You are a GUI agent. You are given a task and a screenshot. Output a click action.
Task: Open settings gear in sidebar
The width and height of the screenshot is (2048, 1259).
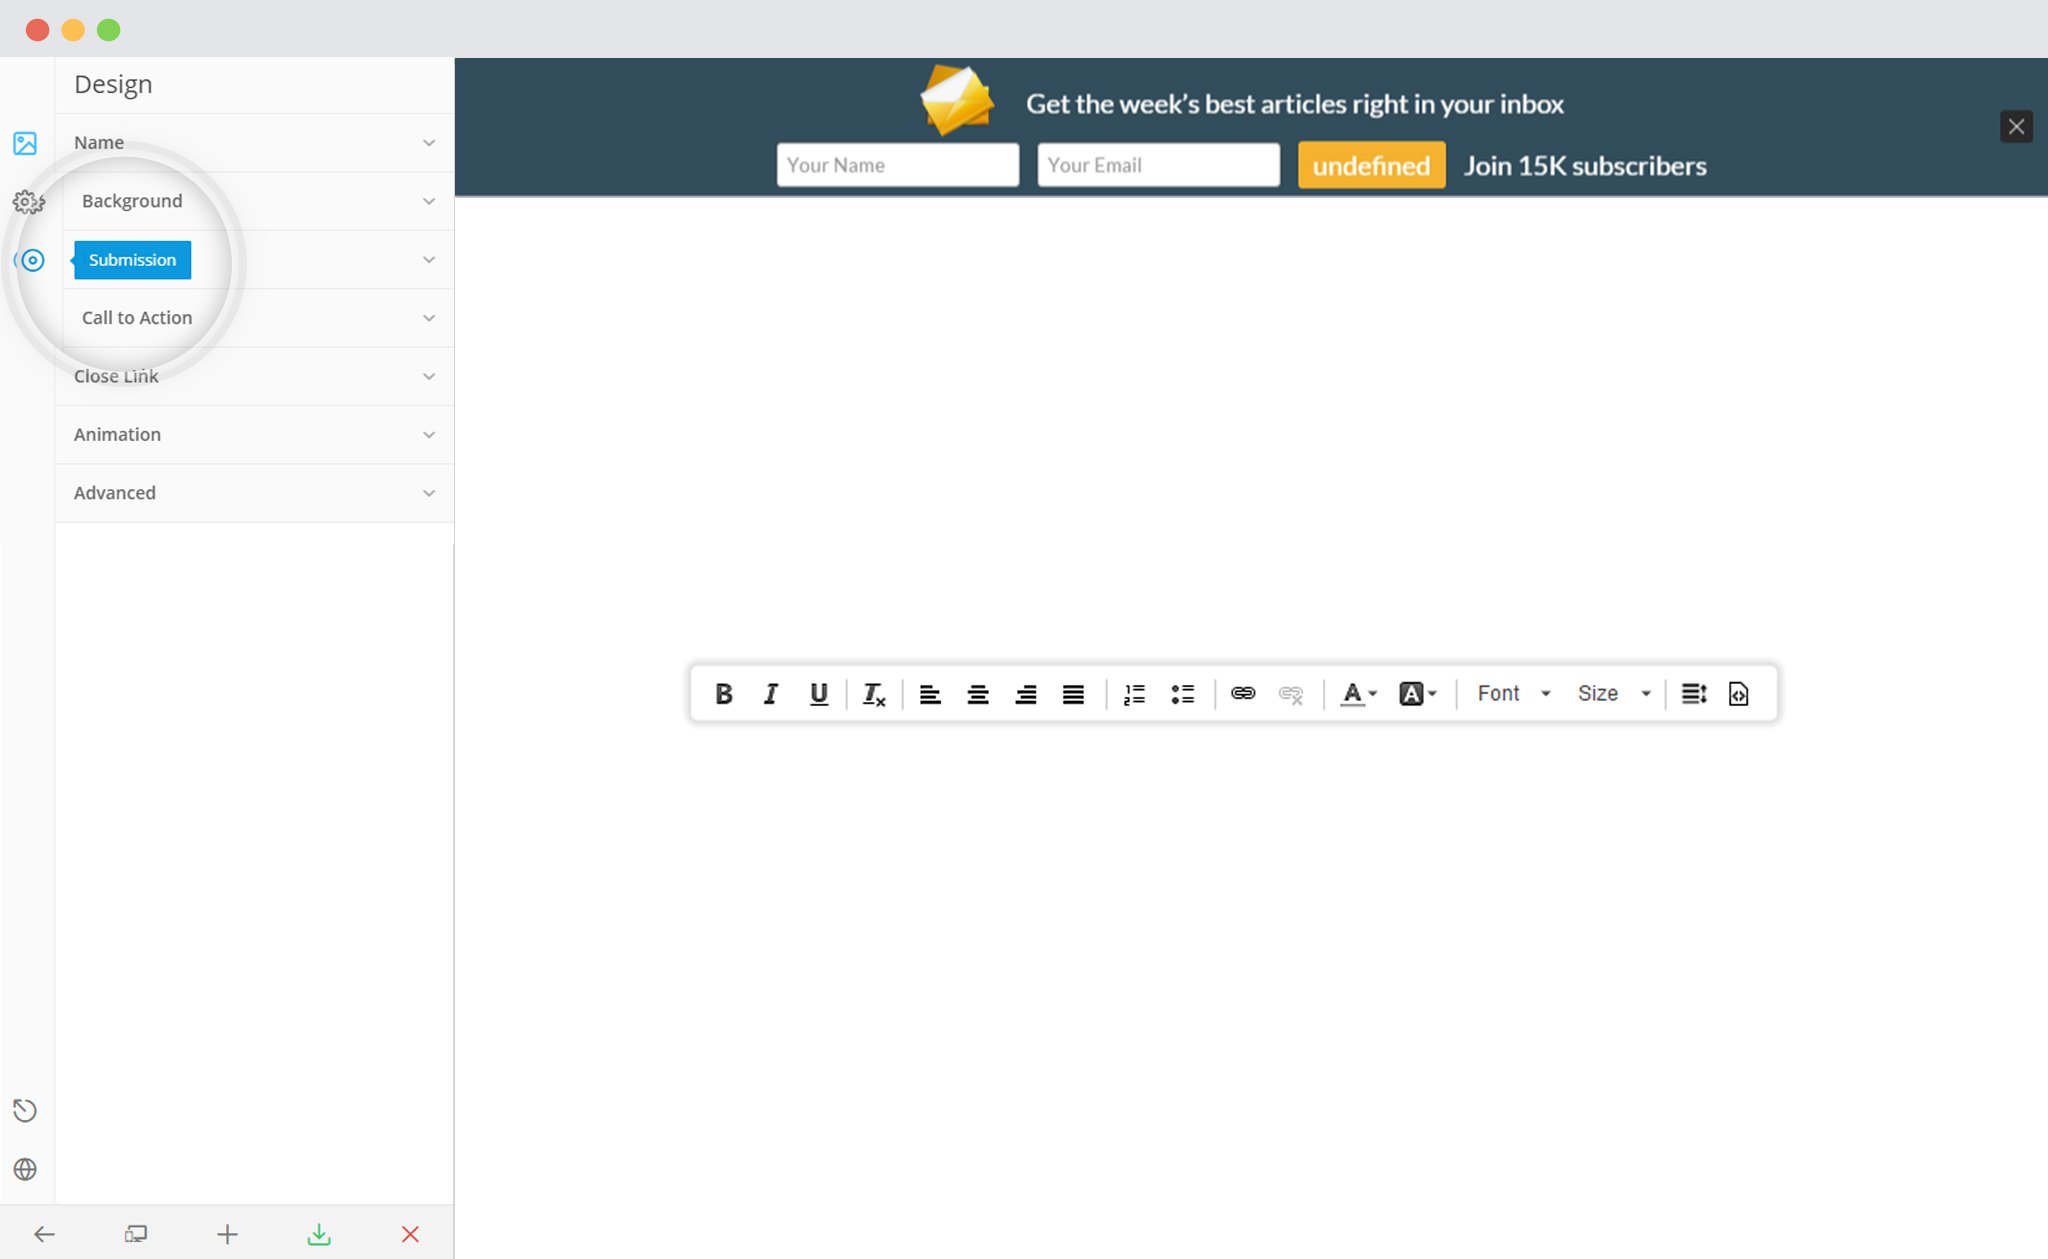click(28, 202)
